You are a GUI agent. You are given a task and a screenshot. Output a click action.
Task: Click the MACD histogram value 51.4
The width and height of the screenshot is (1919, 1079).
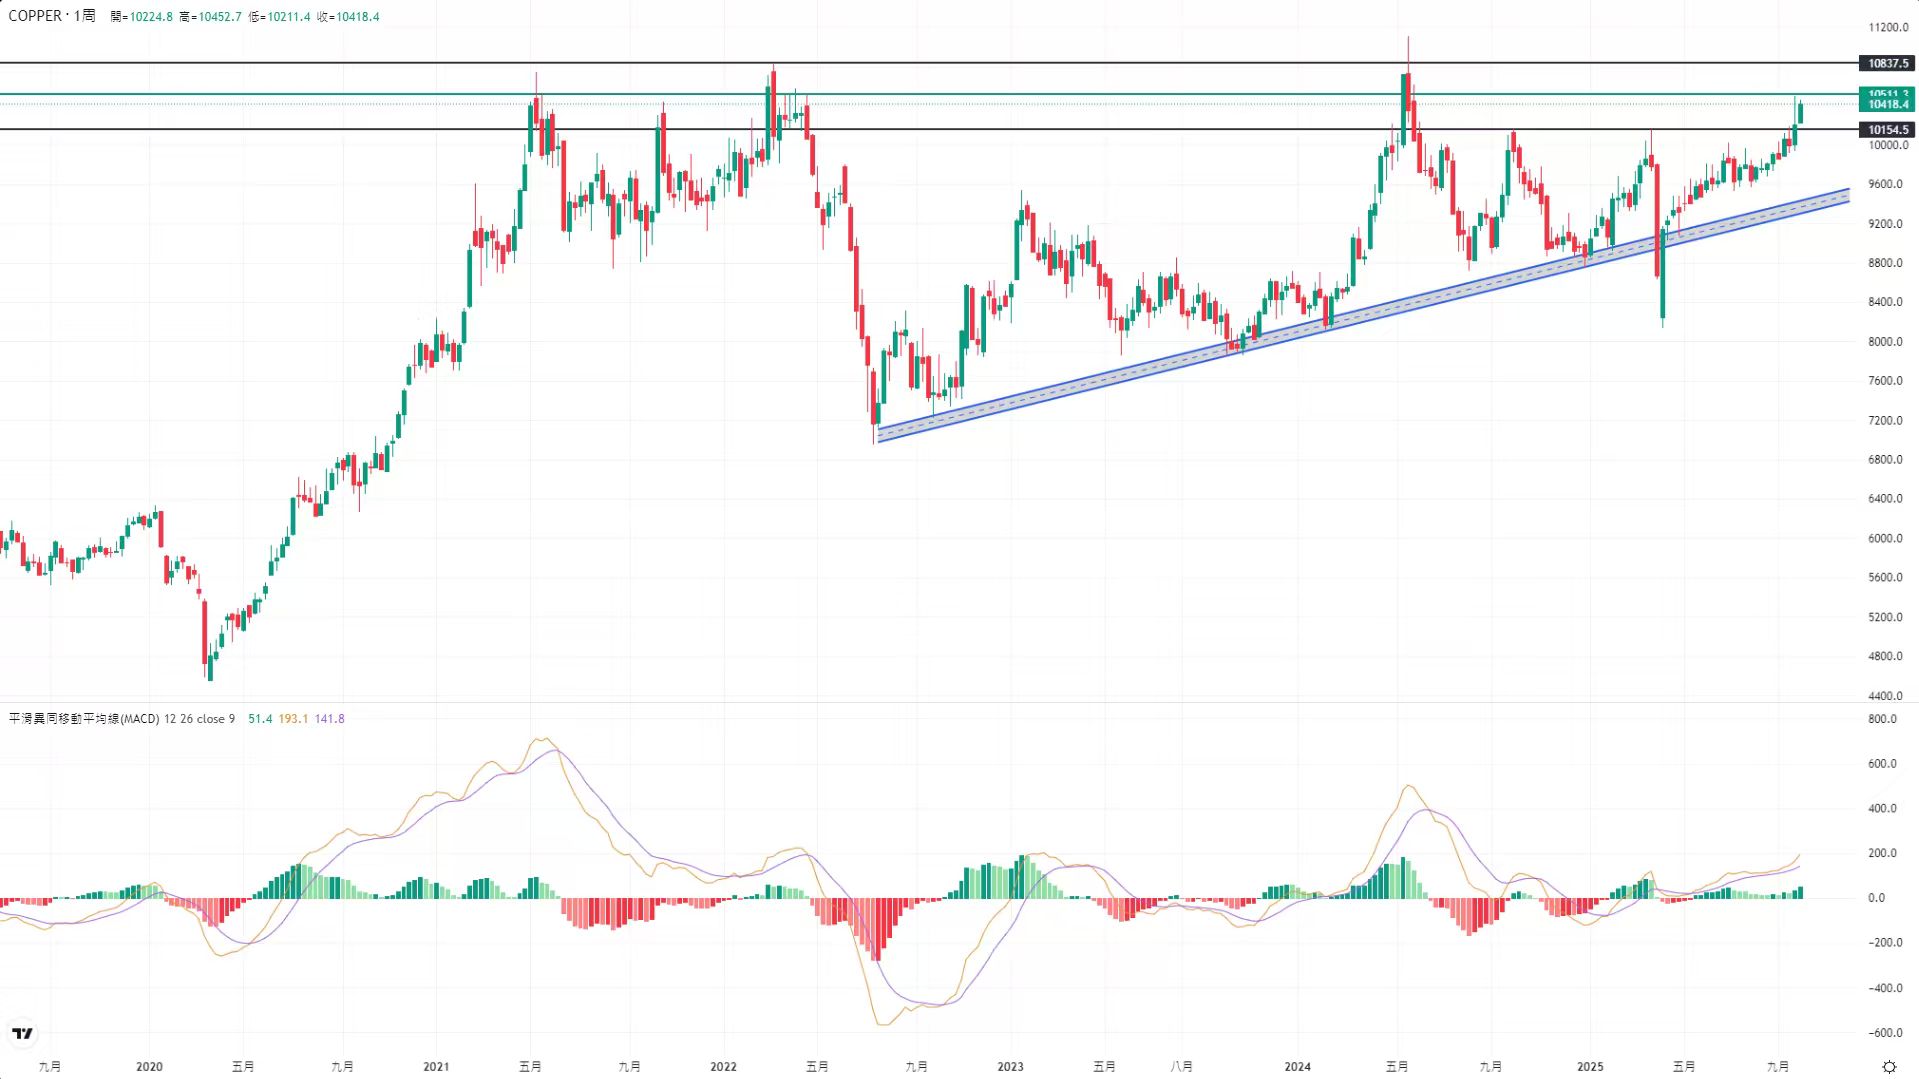[260, 719]
